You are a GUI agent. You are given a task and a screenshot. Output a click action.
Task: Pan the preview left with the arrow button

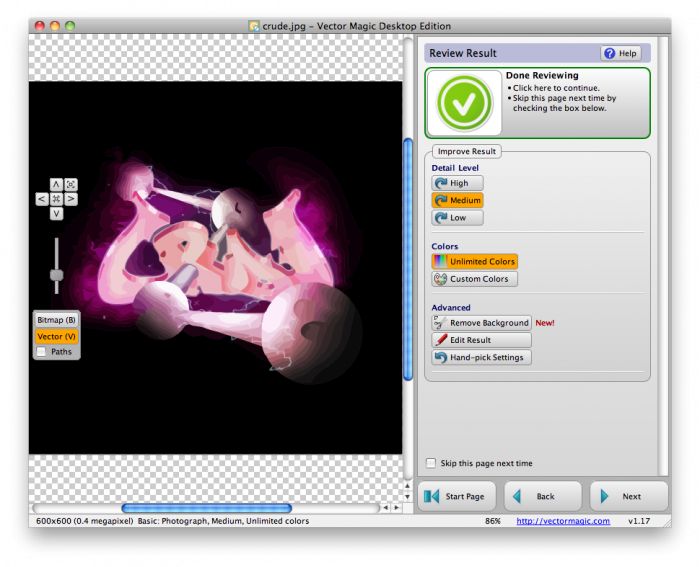(42, 199)
